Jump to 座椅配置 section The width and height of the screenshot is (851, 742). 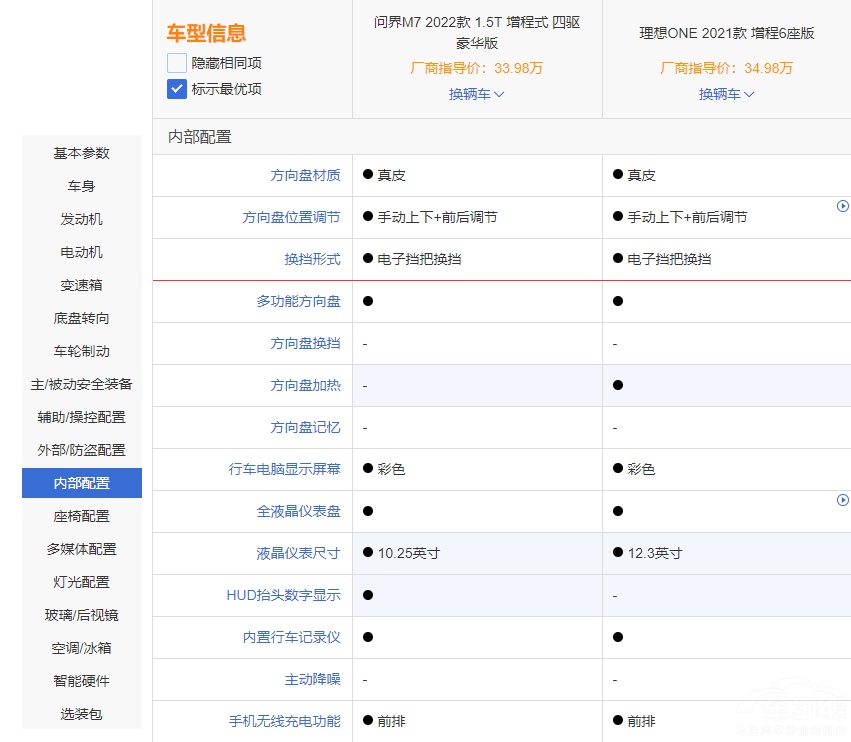82,516
